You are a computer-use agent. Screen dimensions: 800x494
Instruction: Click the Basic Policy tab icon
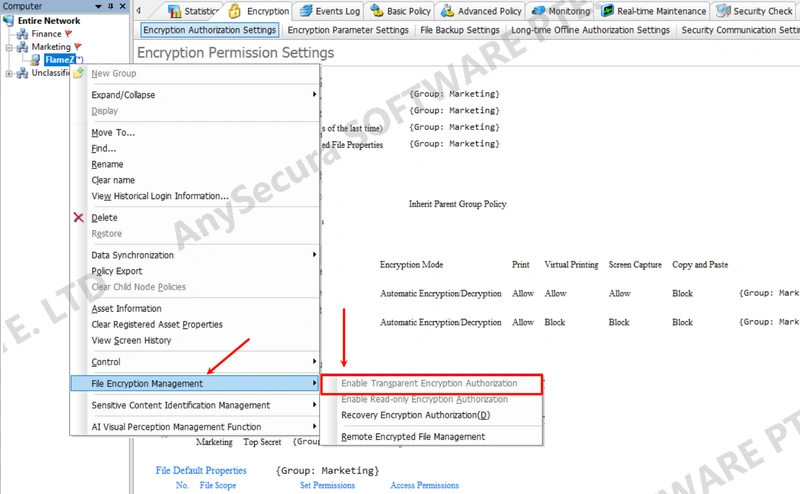pos(377,11)
